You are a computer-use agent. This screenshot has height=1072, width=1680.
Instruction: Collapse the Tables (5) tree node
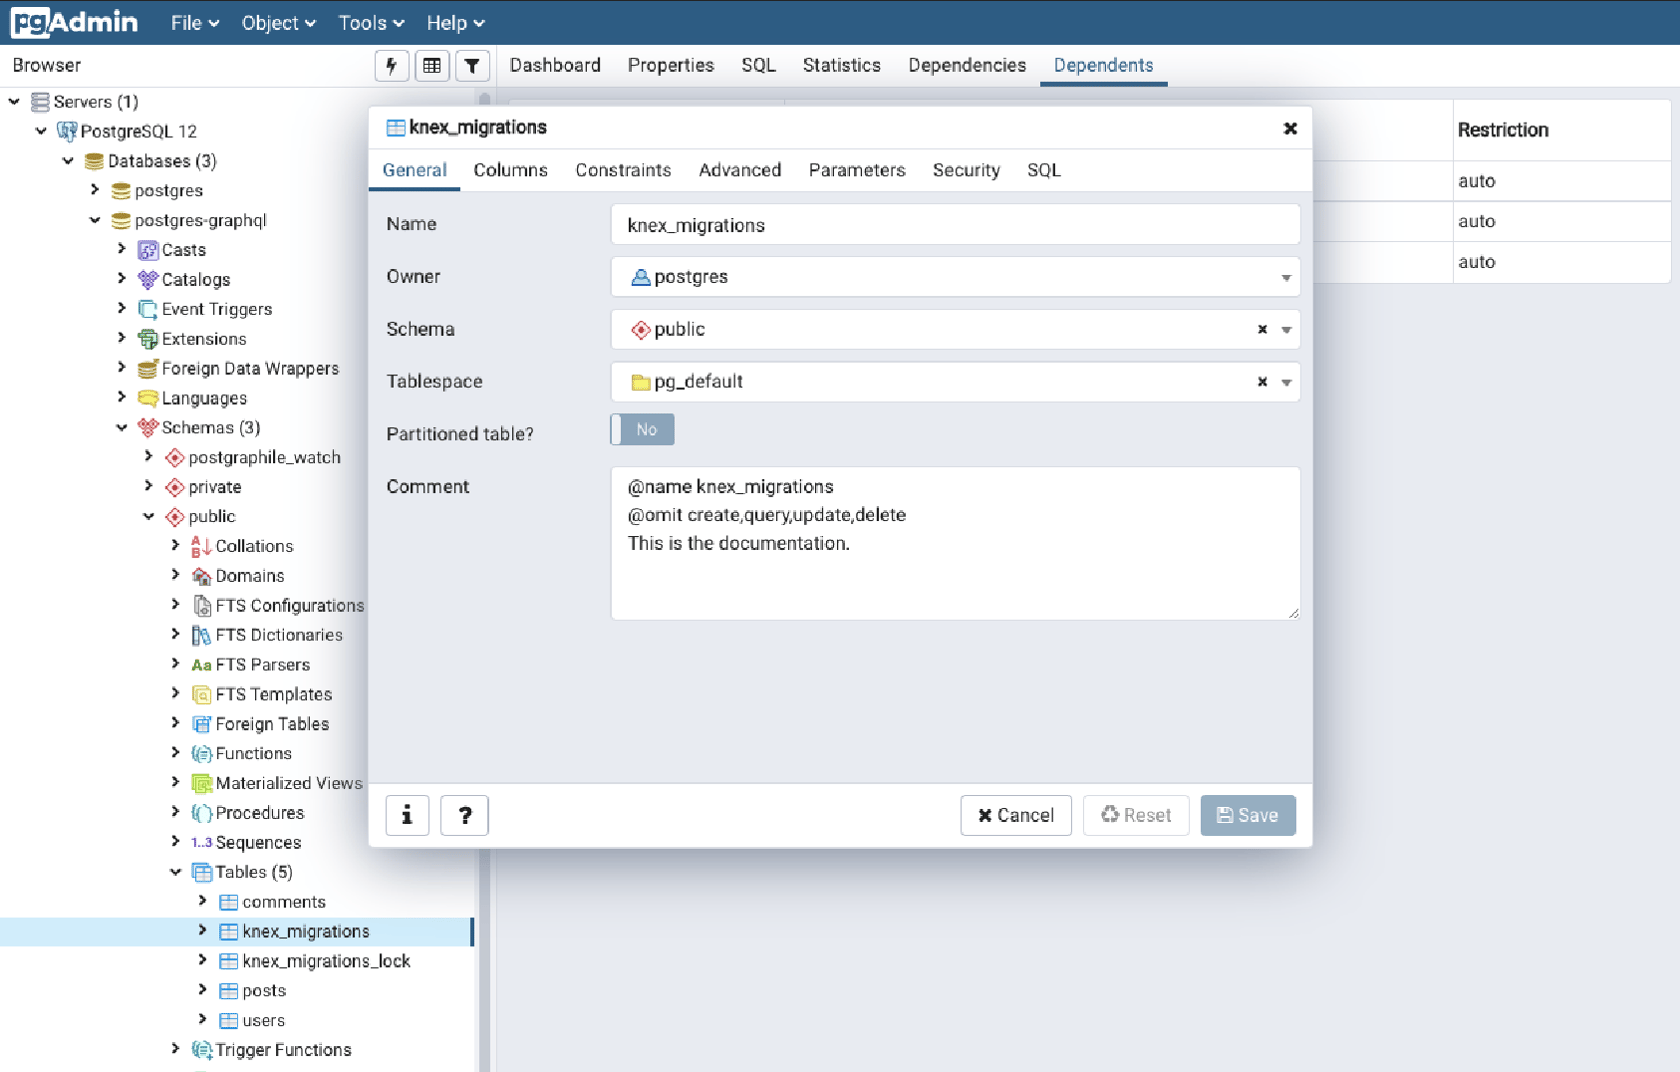tap(176, 872)
